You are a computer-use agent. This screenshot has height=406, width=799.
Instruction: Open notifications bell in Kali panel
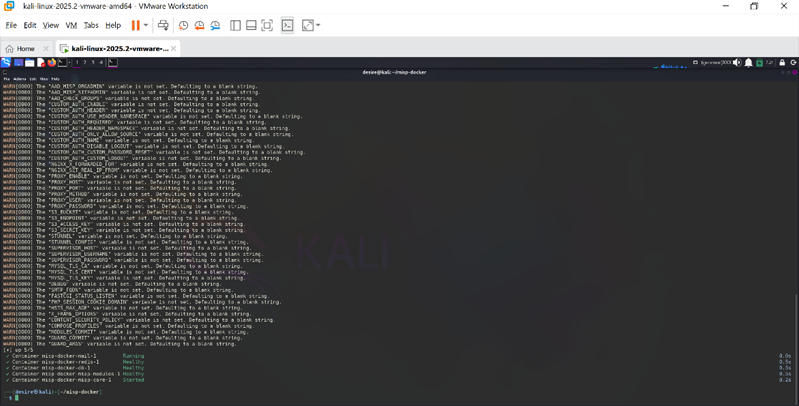coord(749,63)
